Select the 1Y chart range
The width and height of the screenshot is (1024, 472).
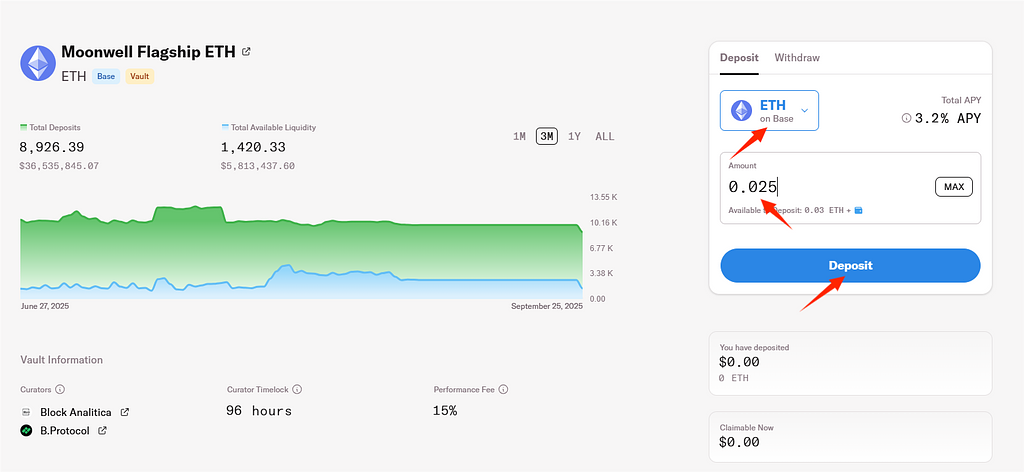click(x=574, y=137)
